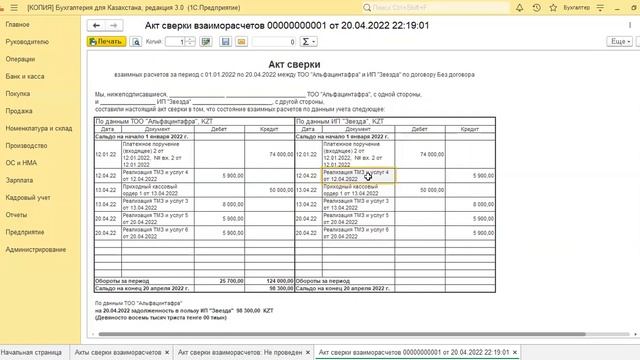Send the act by email envelope icon
The image size is (640, 360).
point(242,42)
